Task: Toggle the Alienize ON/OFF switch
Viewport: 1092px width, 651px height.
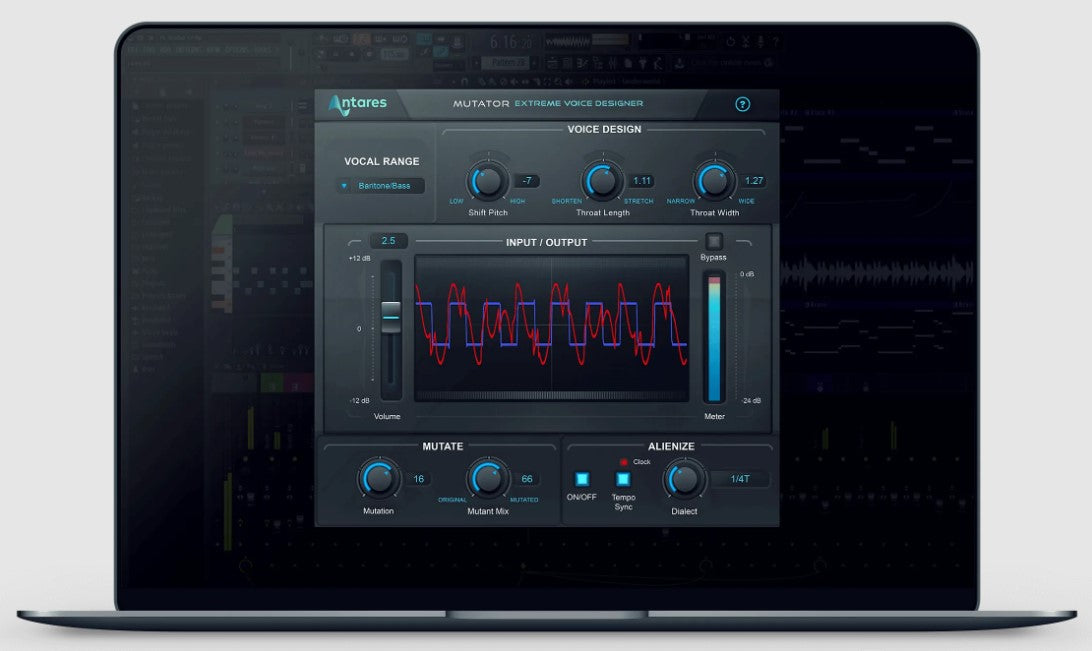Action: click(582, 479)
